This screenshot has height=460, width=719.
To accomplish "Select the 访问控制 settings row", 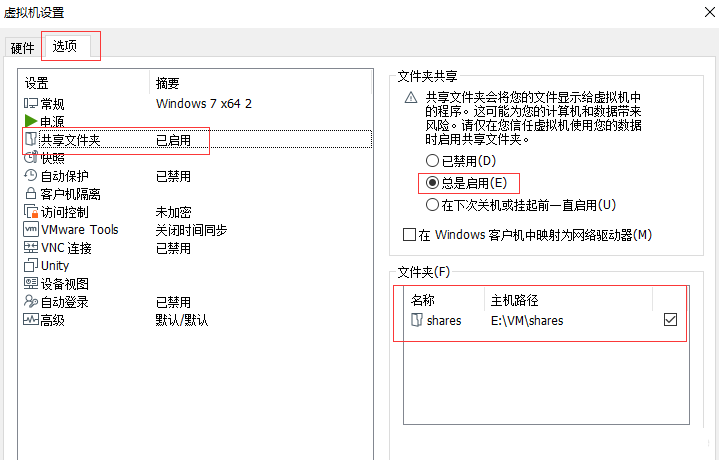I will point(196,211).
